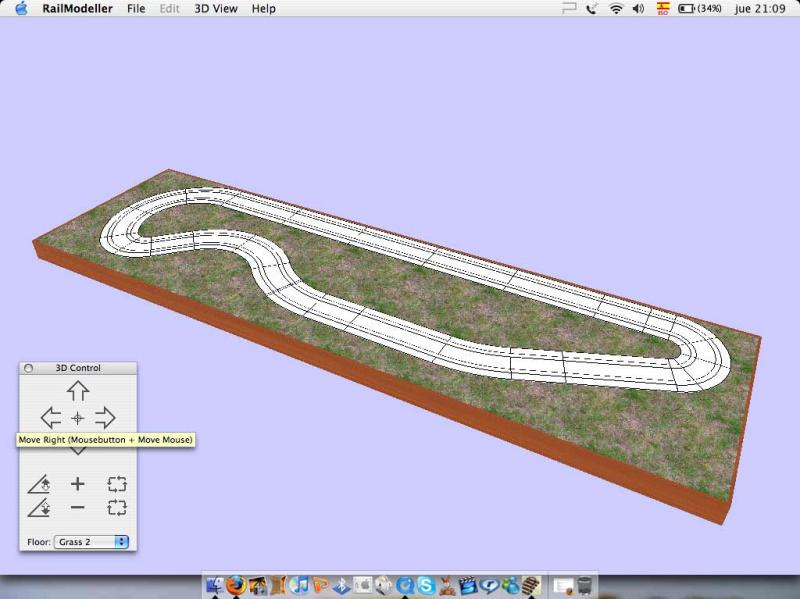The width and height of the screenshot is (800, 599).
Task: Zoom out with the minus icon
Action: [78, 508]
